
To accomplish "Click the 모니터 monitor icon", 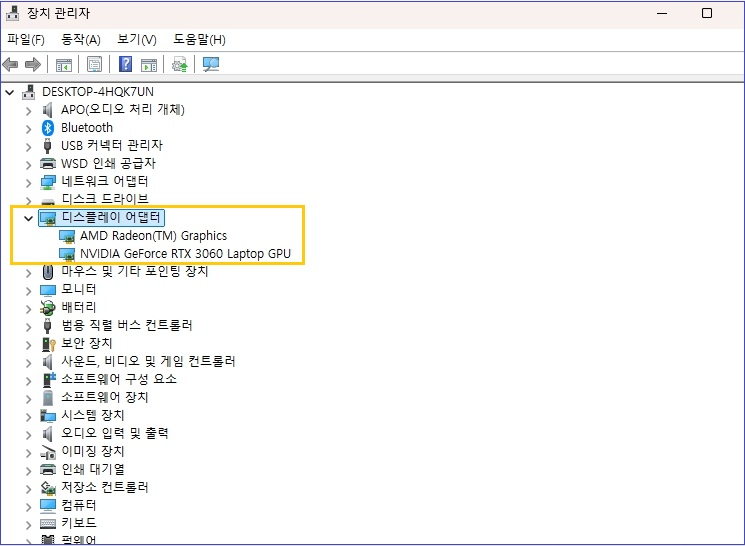I will [x=48, y=290].
